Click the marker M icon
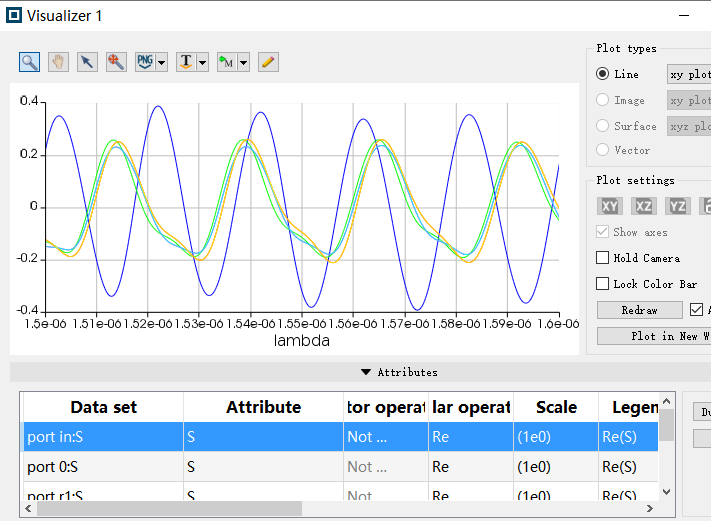This screenshot has height=521, width=711. (226, 62)
